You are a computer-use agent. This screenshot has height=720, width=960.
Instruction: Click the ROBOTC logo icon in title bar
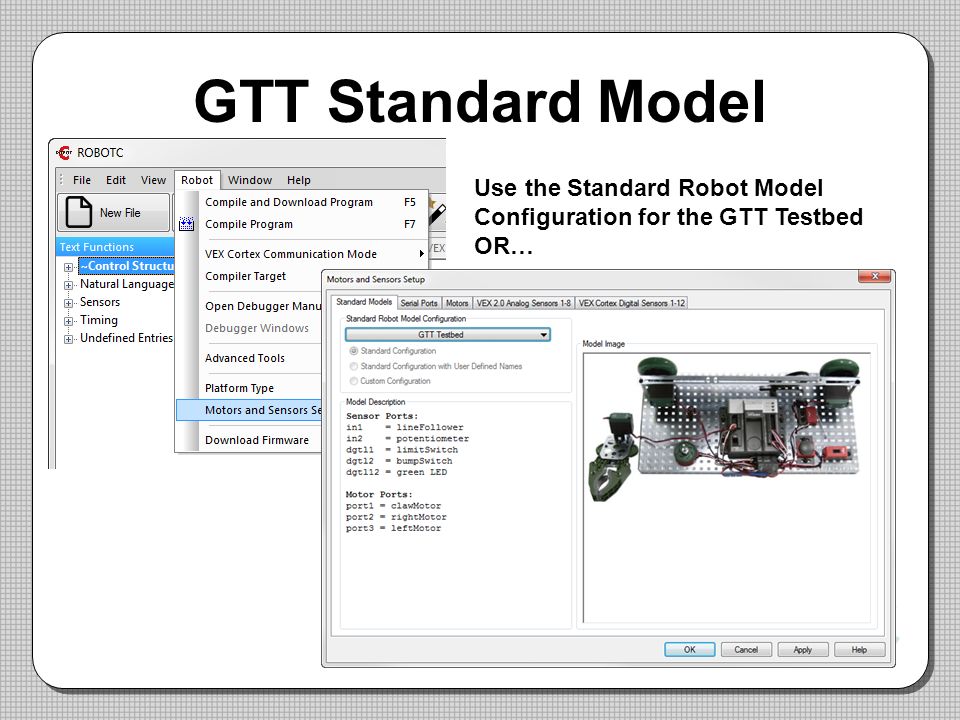(64, 152)
